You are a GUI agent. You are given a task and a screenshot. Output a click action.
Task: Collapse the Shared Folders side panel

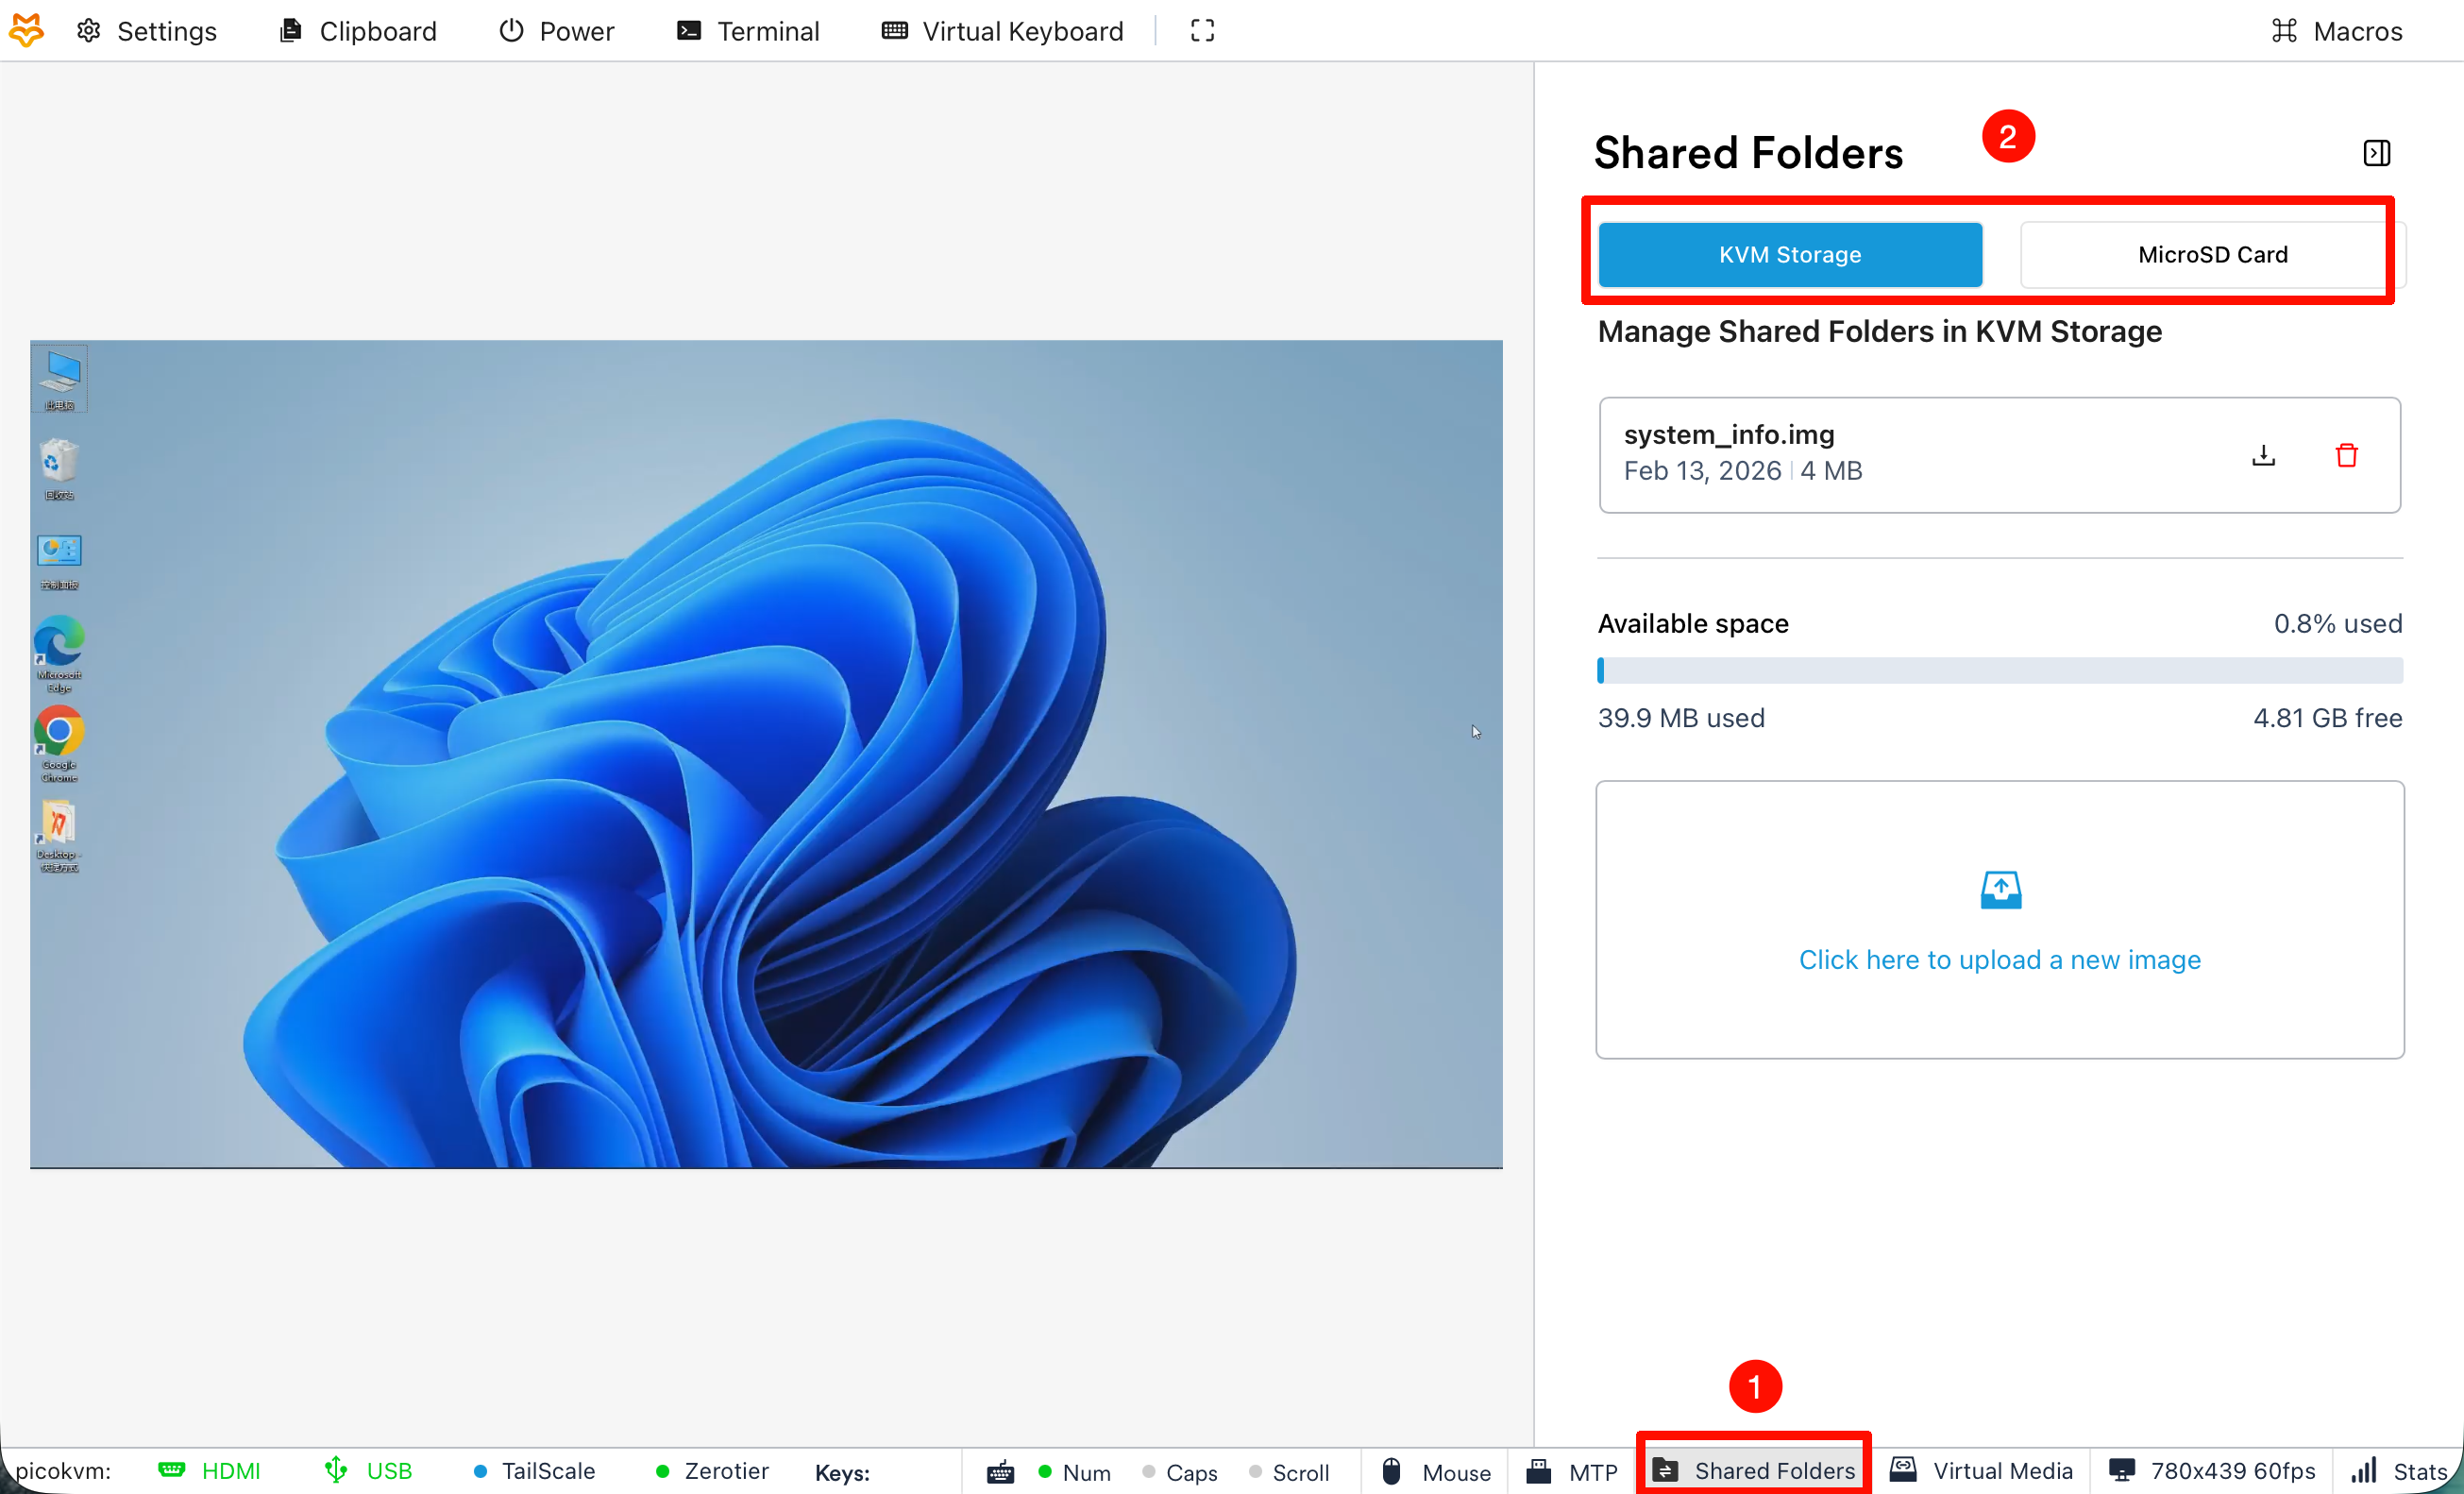tap(2376, 153)
